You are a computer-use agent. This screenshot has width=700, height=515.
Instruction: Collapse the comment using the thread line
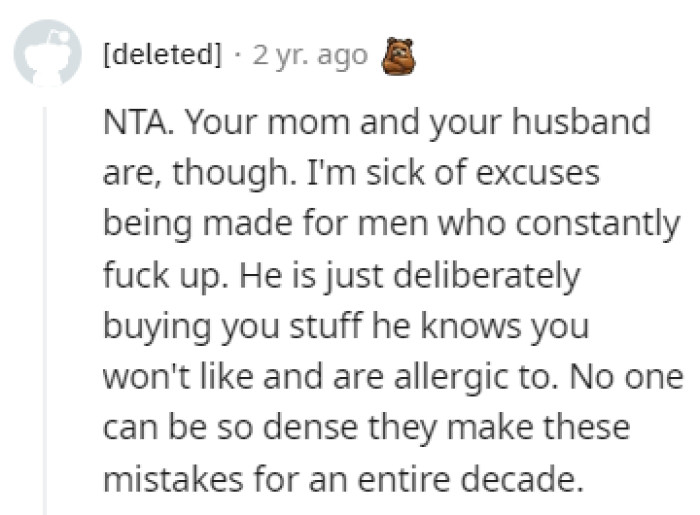point(46,300)
